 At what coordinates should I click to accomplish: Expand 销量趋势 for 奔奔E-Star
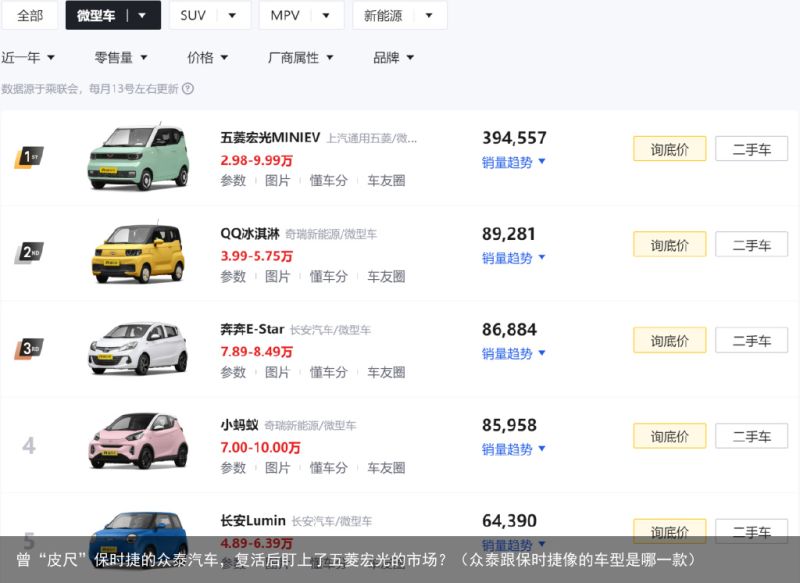[513, 353]
